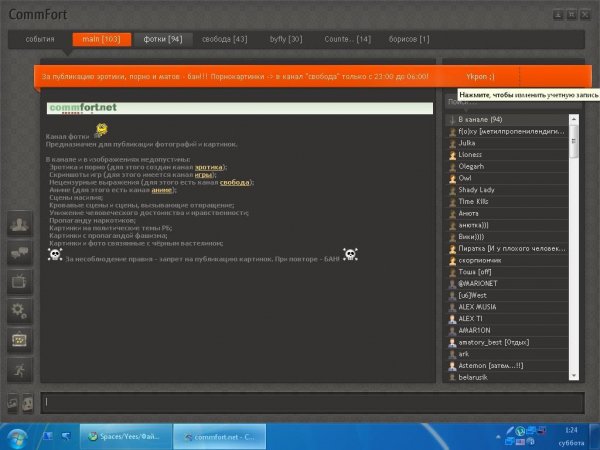600x450 pixels.
Task: Select user Shady Lady in list
Action: tap(508, 190)
